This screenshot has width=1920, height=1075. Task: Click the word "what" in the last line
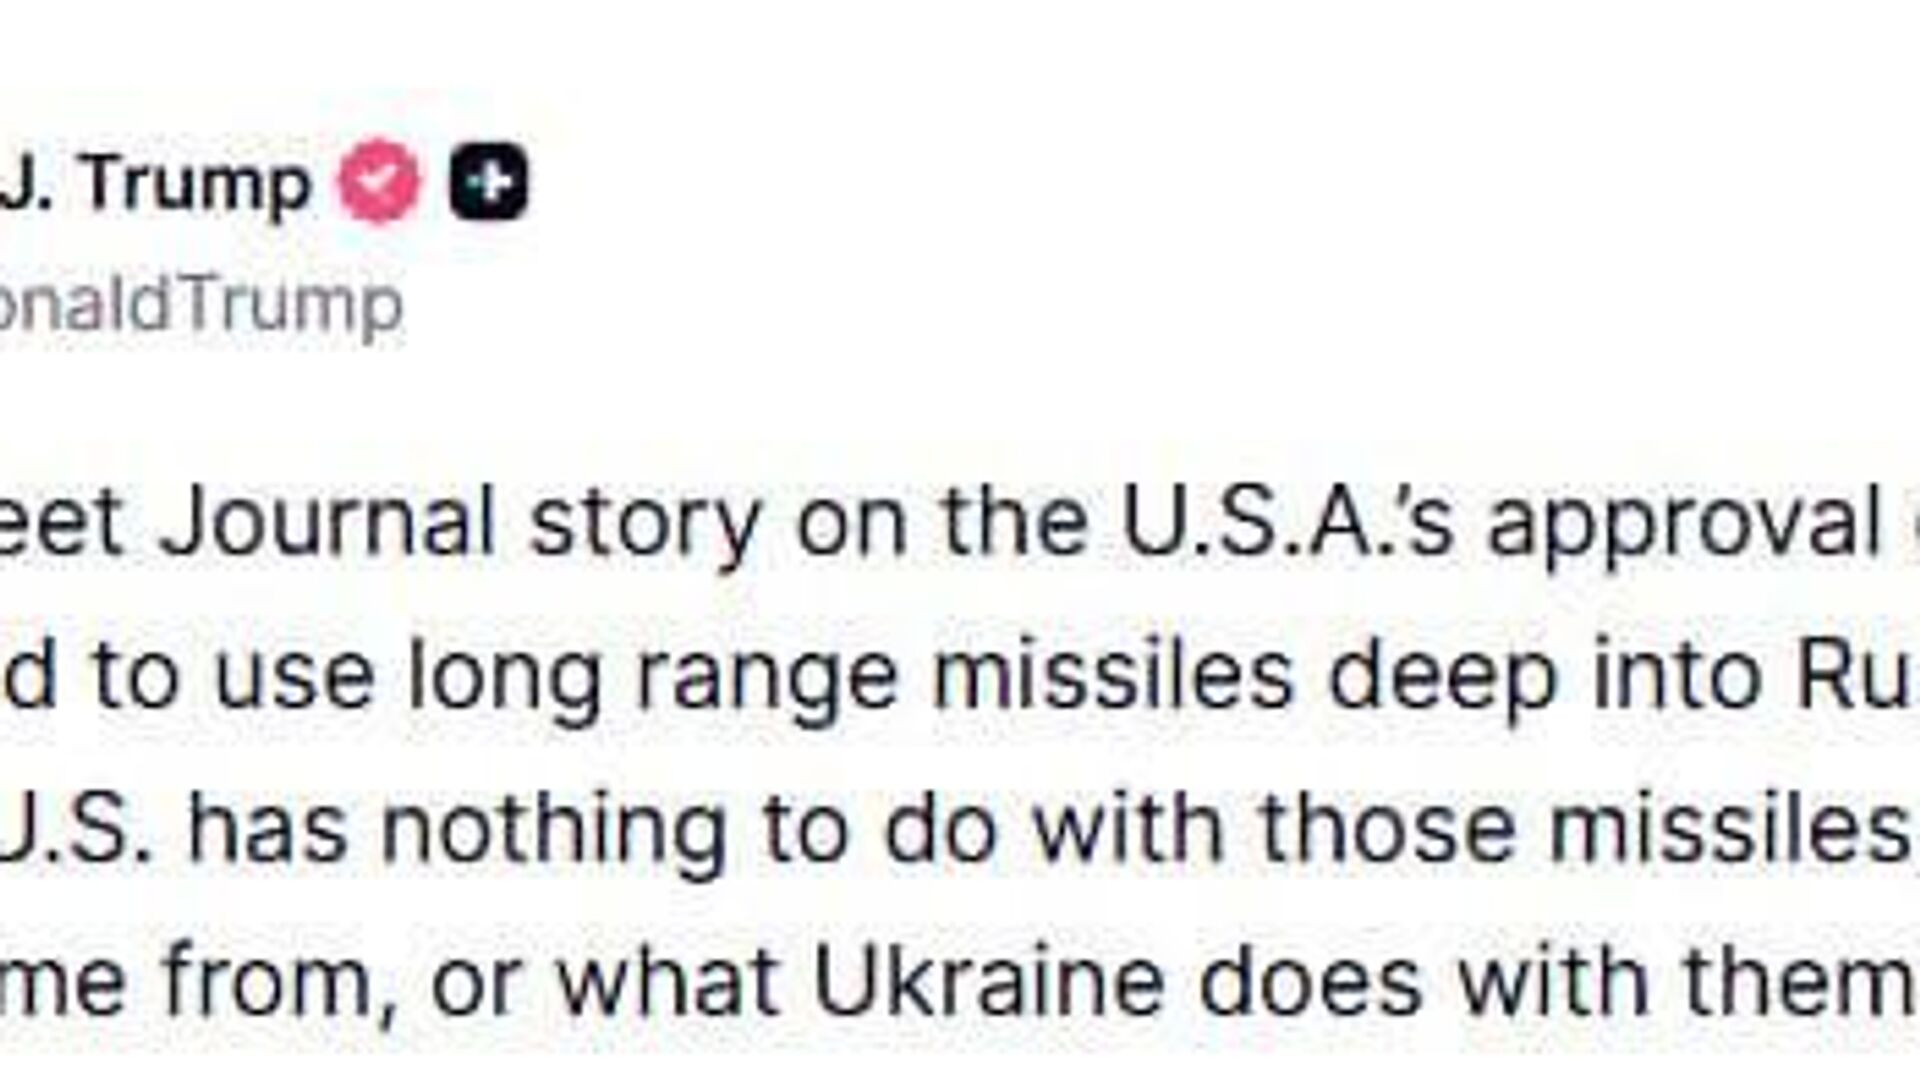(668, 979)
